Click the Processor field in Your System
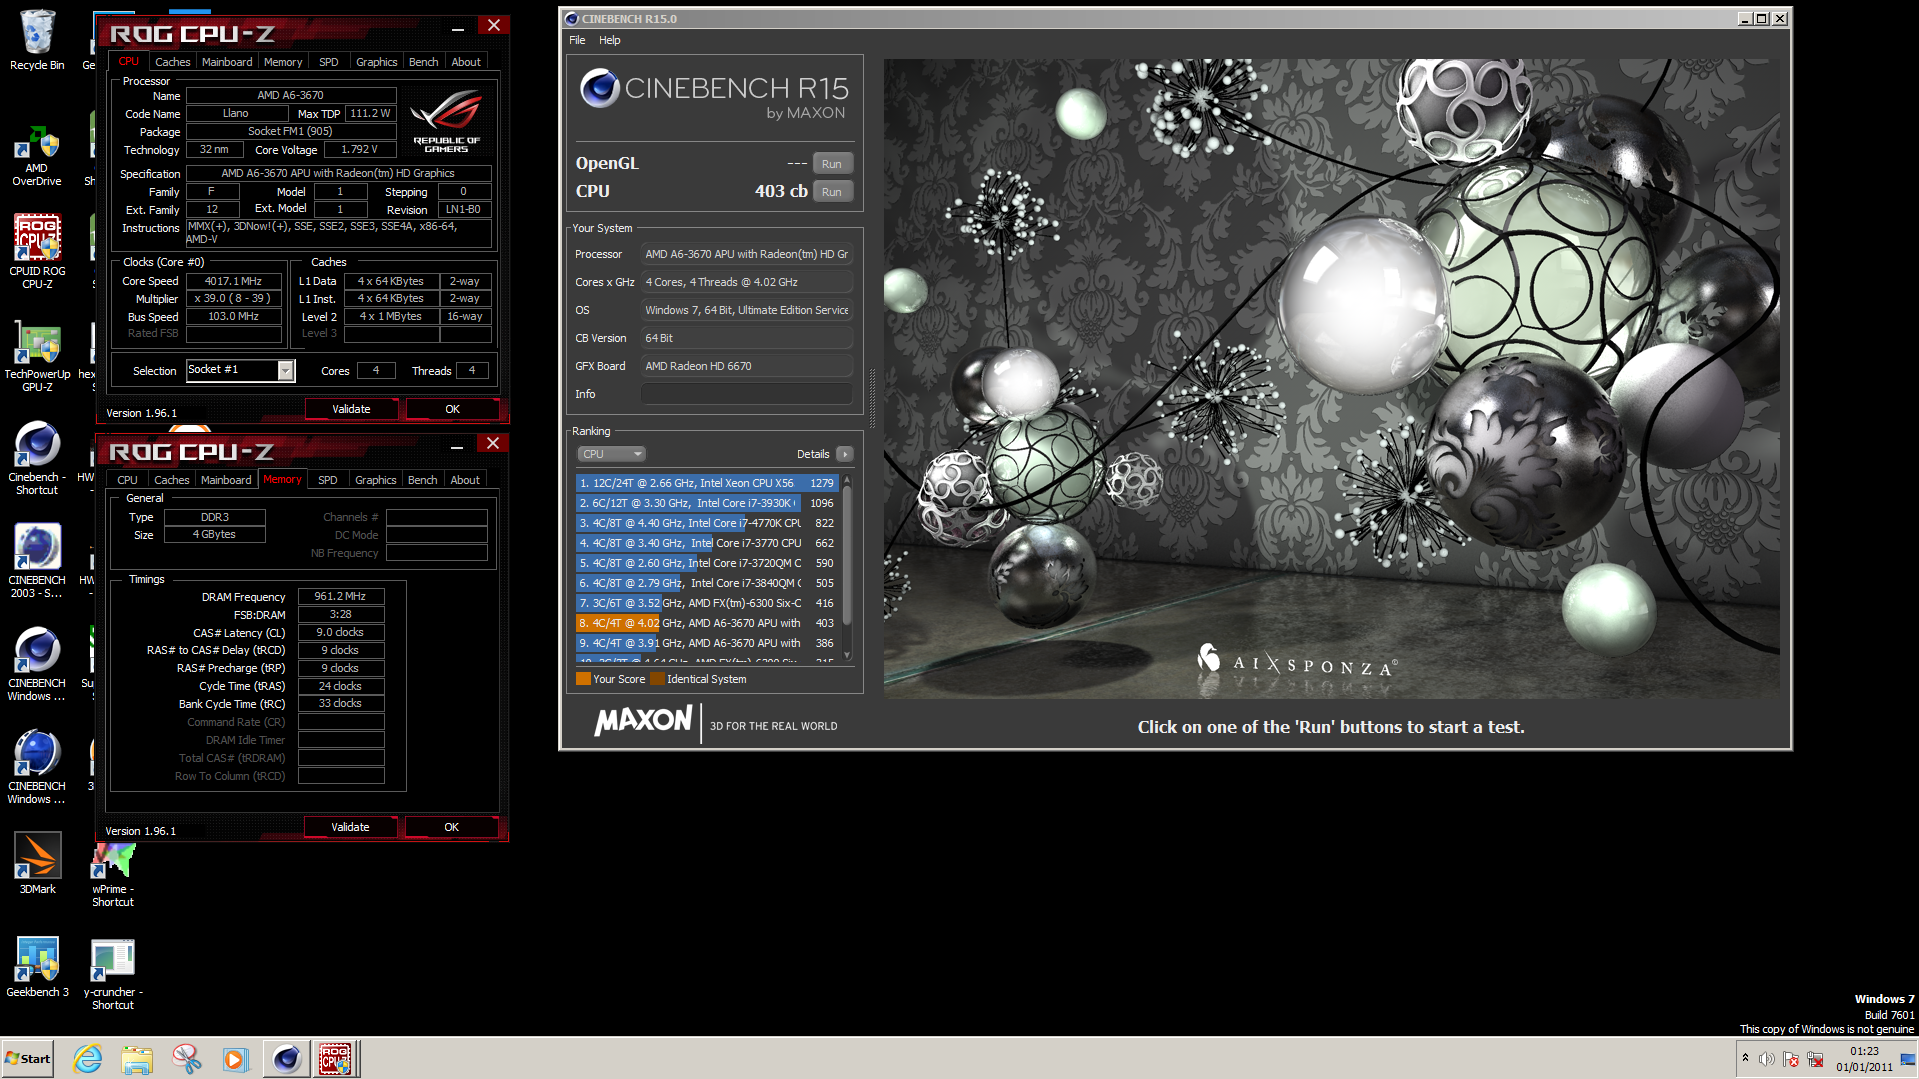The image size is (1919, 1079). [x=746, y=254]
